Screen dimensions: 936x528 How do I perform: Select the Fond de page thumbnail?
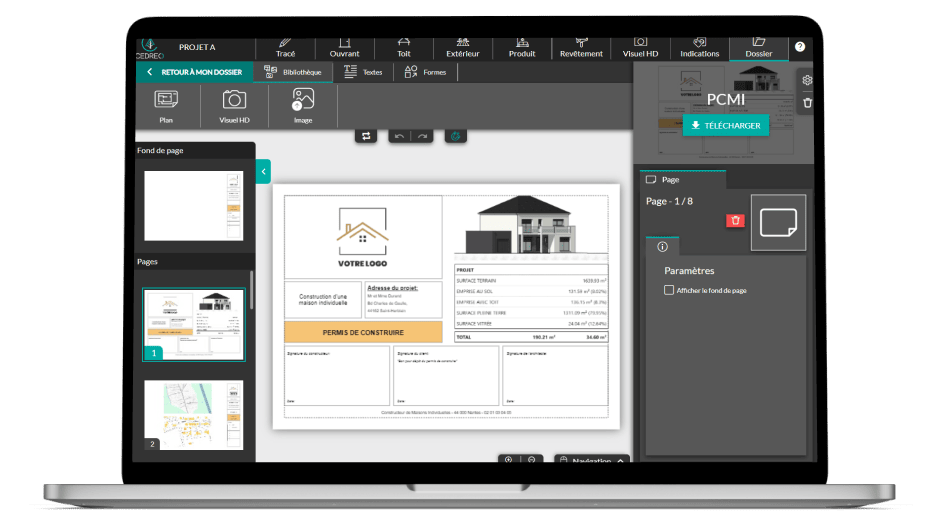(193, 205)
